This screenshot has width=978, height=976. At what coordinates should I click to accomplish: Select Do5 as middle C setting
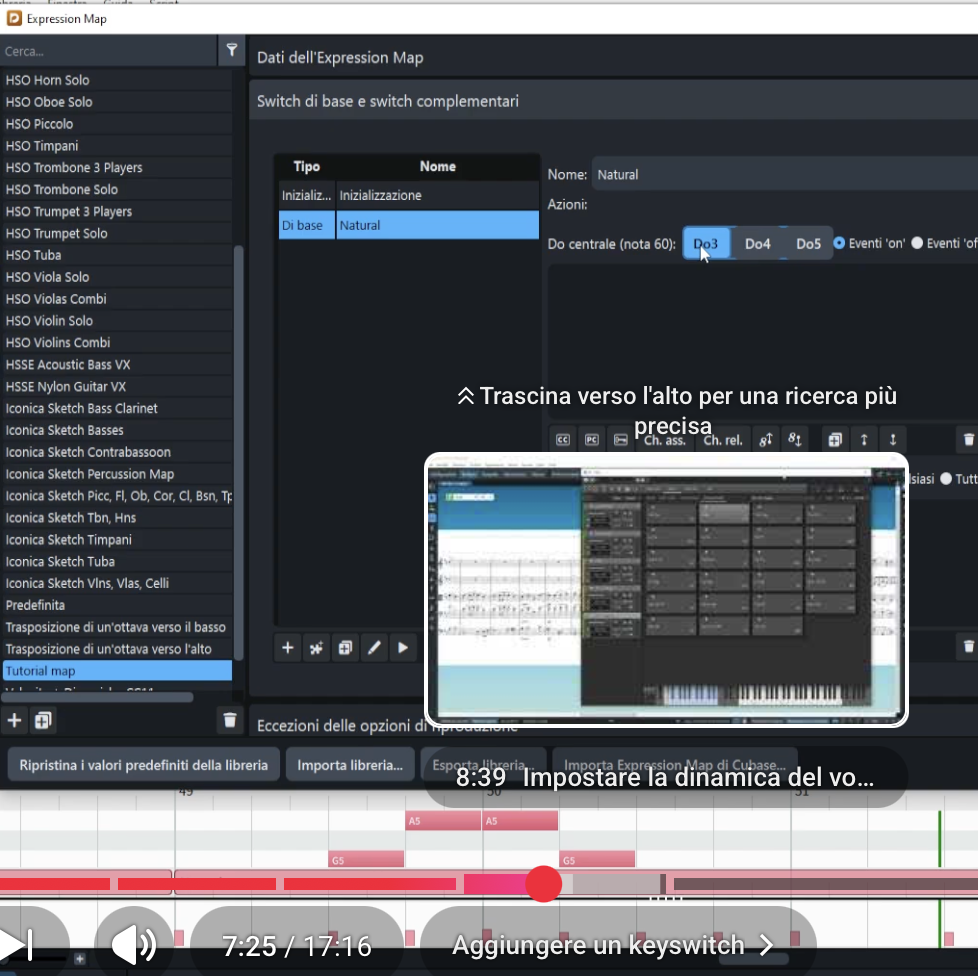[808, 244]
